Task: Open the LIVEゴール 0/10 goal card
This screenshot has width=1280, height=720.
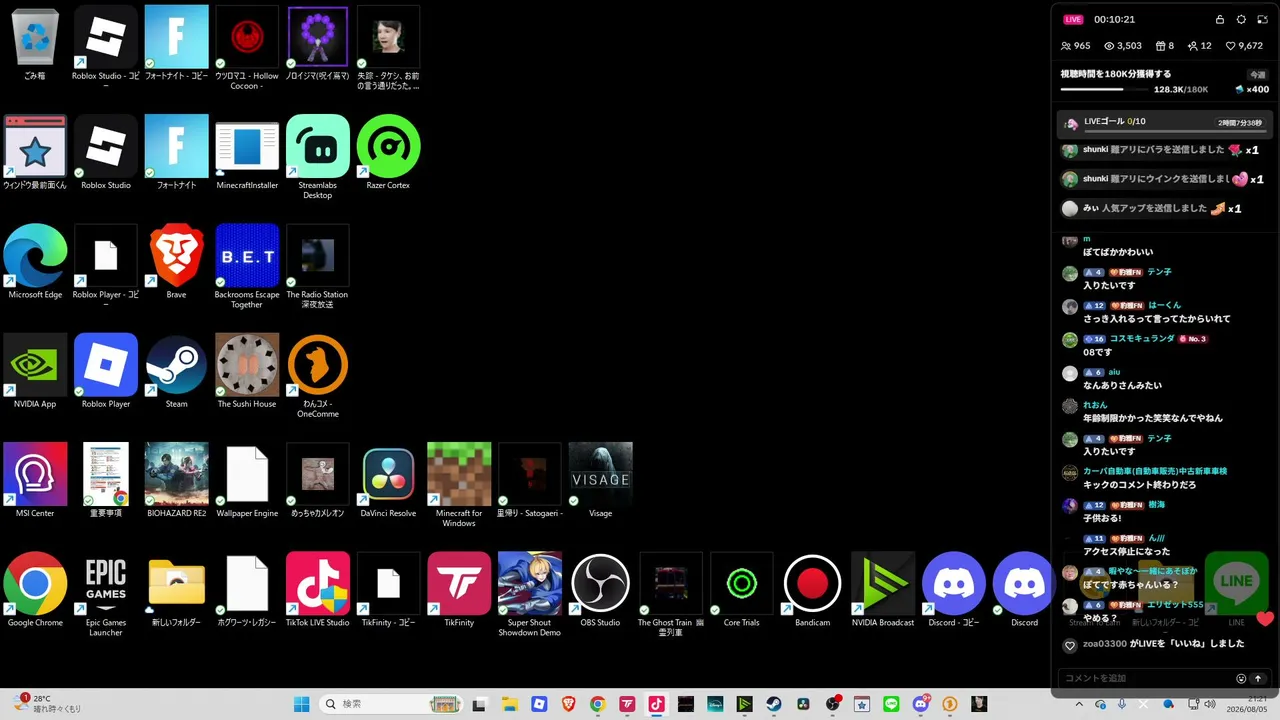Action: click(1164, 123)
